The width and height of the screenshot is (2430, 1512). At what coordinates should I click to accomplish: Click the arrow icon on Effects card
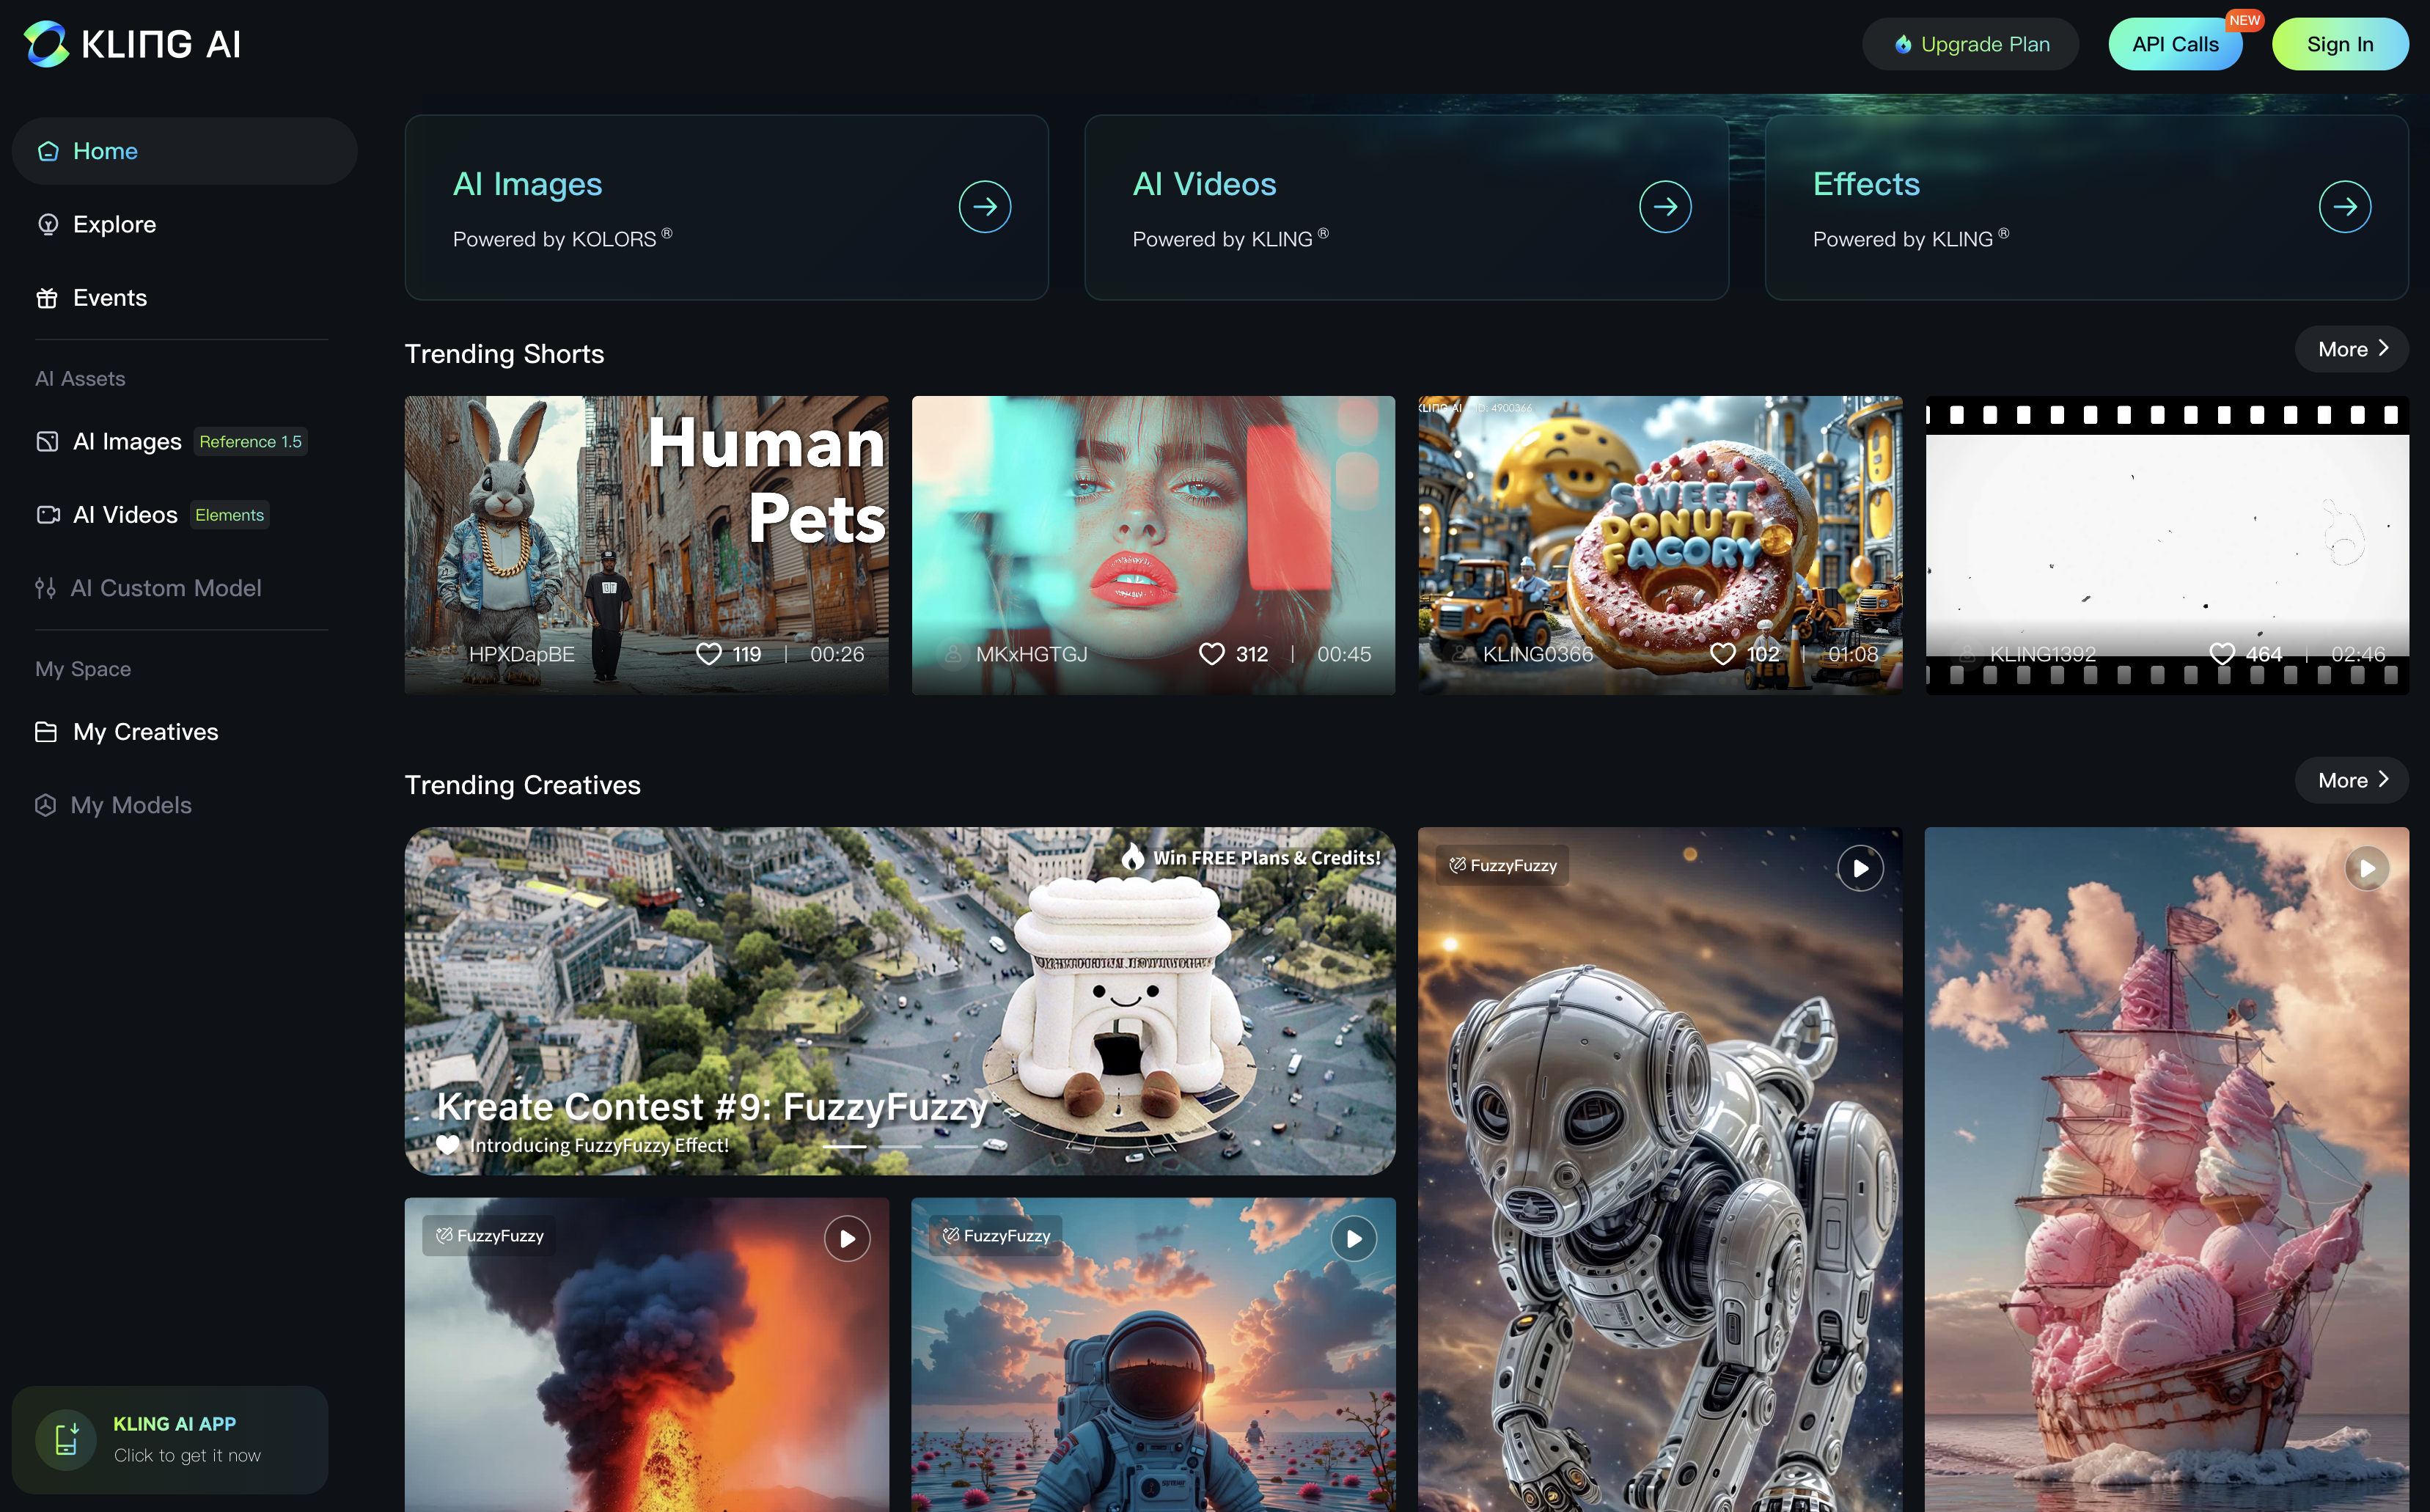pyautogui.click(x=2344, y=207)
